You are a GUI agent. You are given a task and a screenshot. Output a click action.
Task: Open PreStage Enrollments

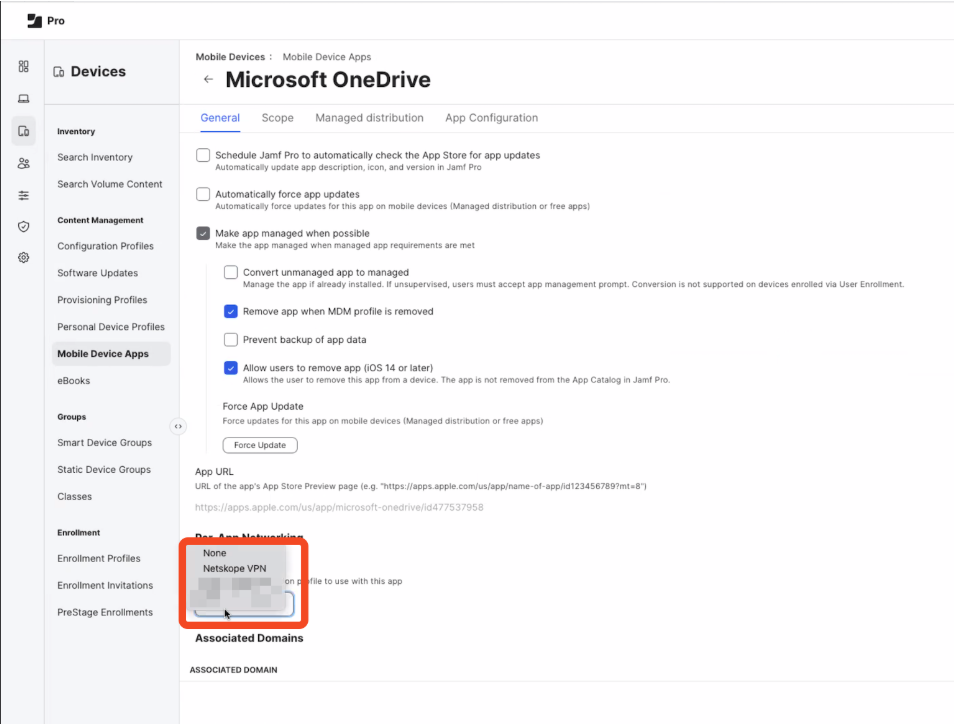105,612
